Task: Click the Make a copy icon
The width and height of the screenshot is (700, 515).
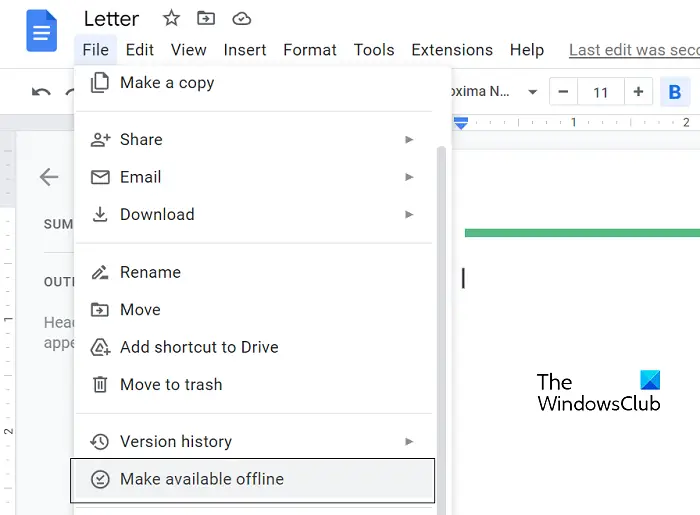Action: coord(100,83)
